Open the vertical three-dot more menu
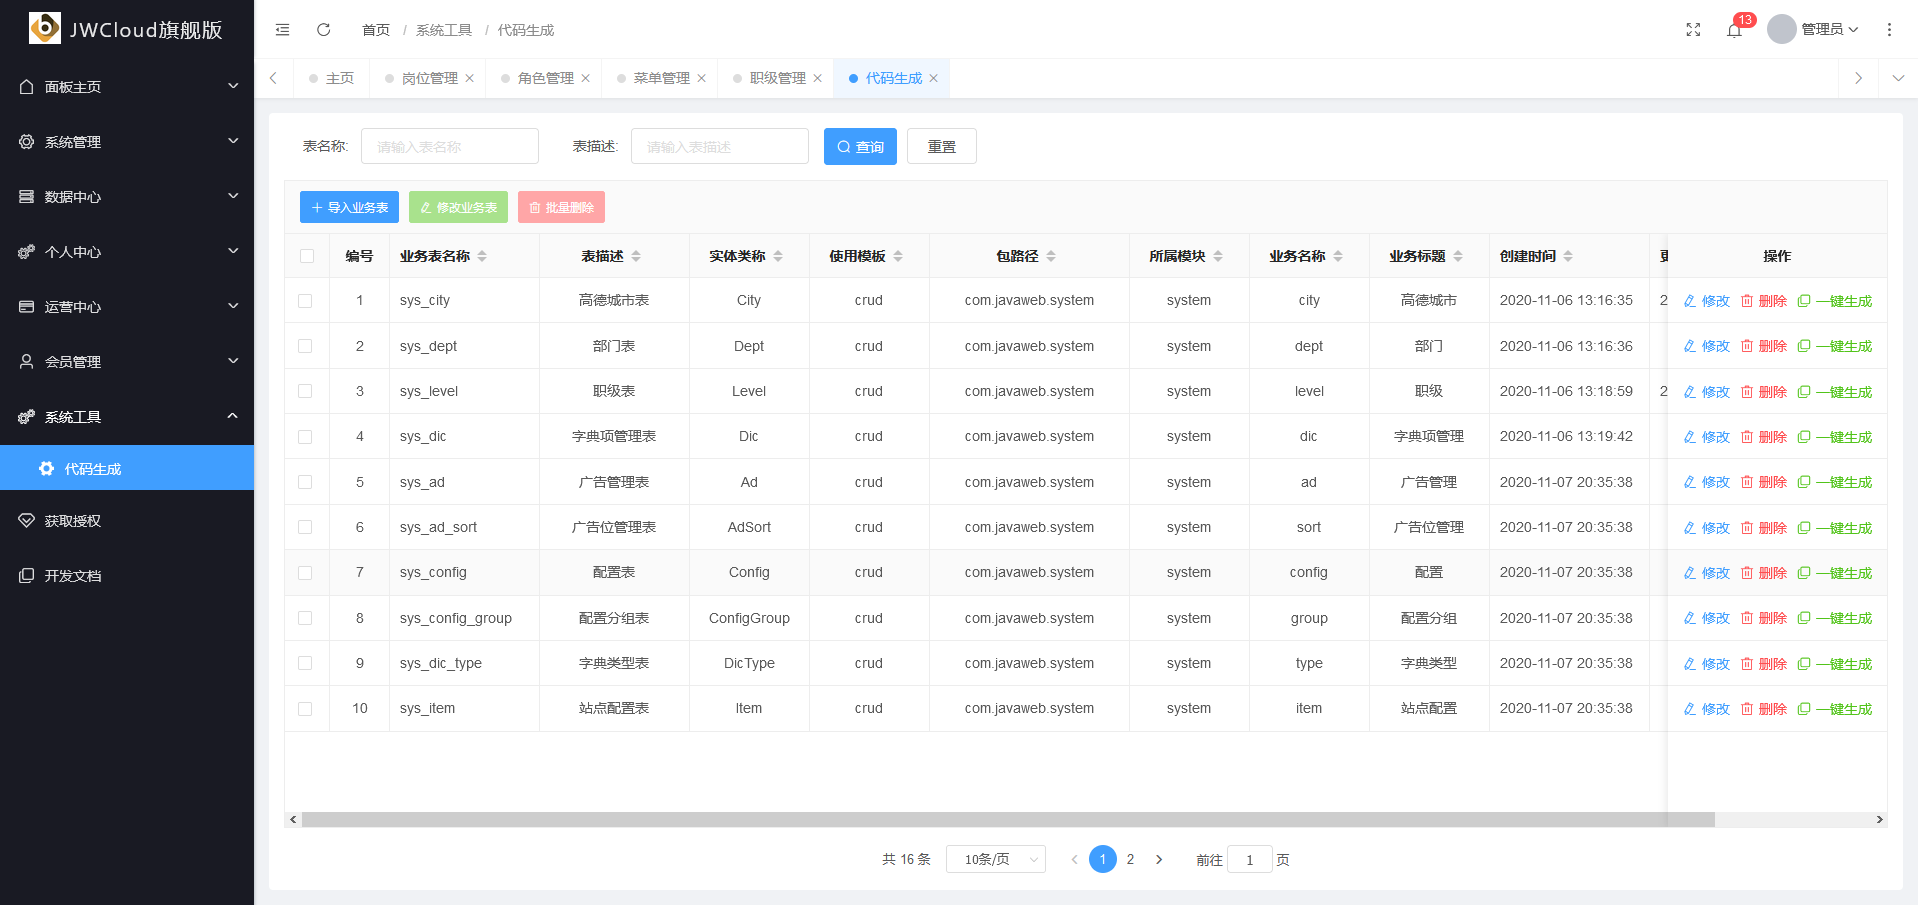Image resolution: width=1918 pixels, height=905 pixels. point(1889,30)
